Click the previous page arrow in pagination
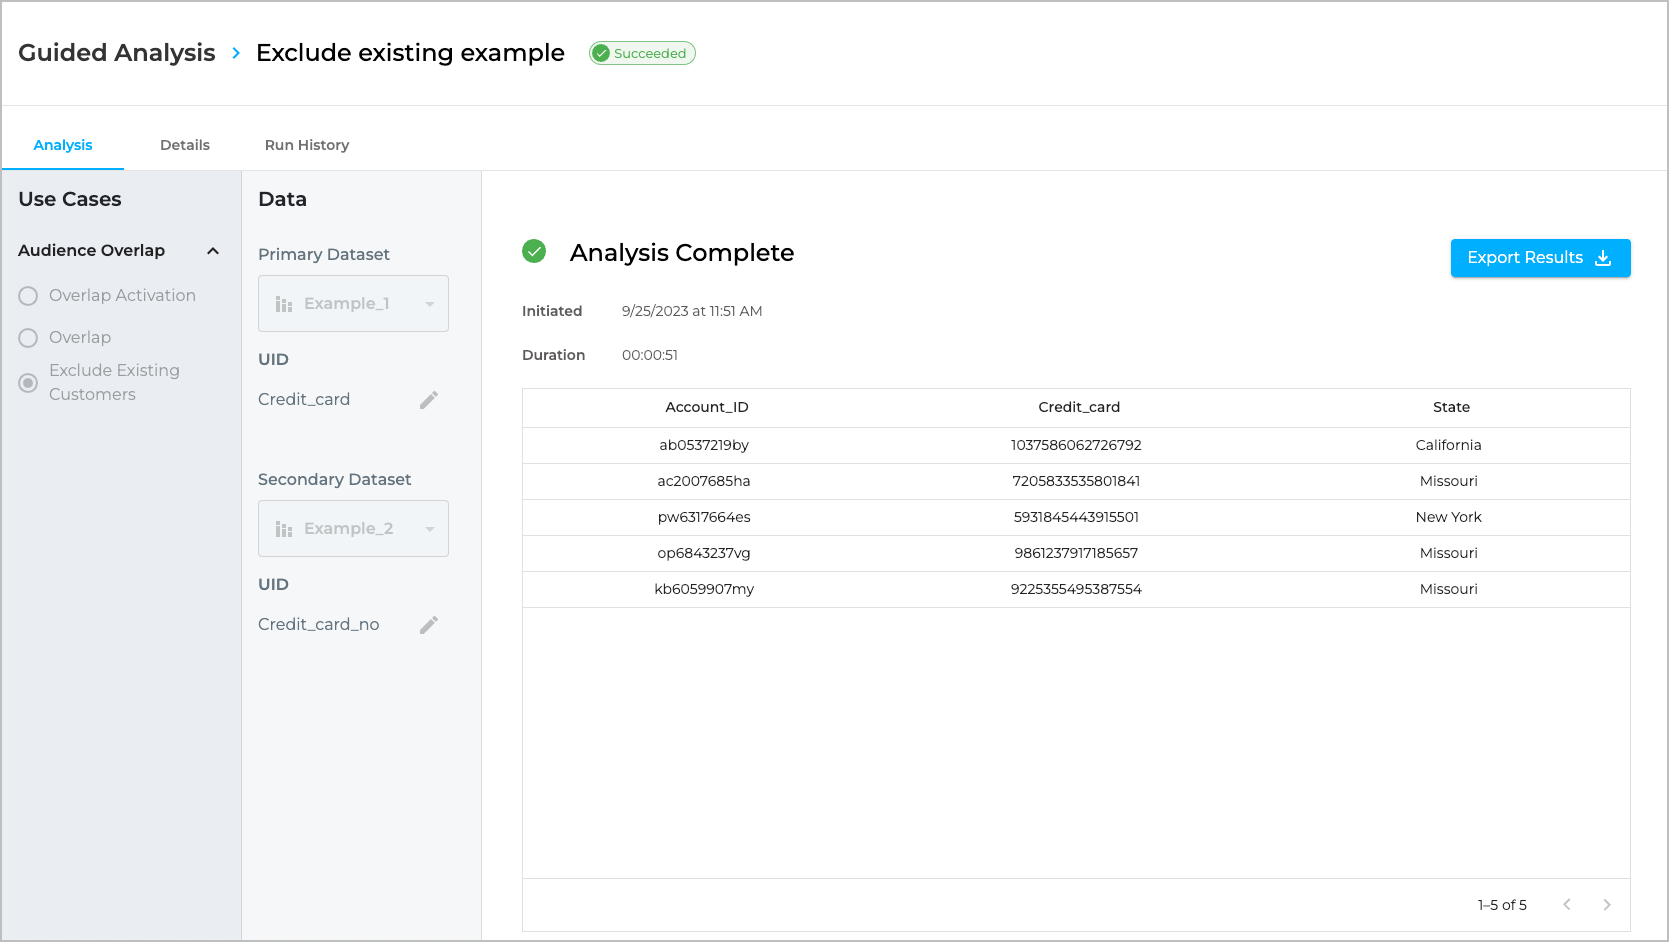 point(1567,905)
